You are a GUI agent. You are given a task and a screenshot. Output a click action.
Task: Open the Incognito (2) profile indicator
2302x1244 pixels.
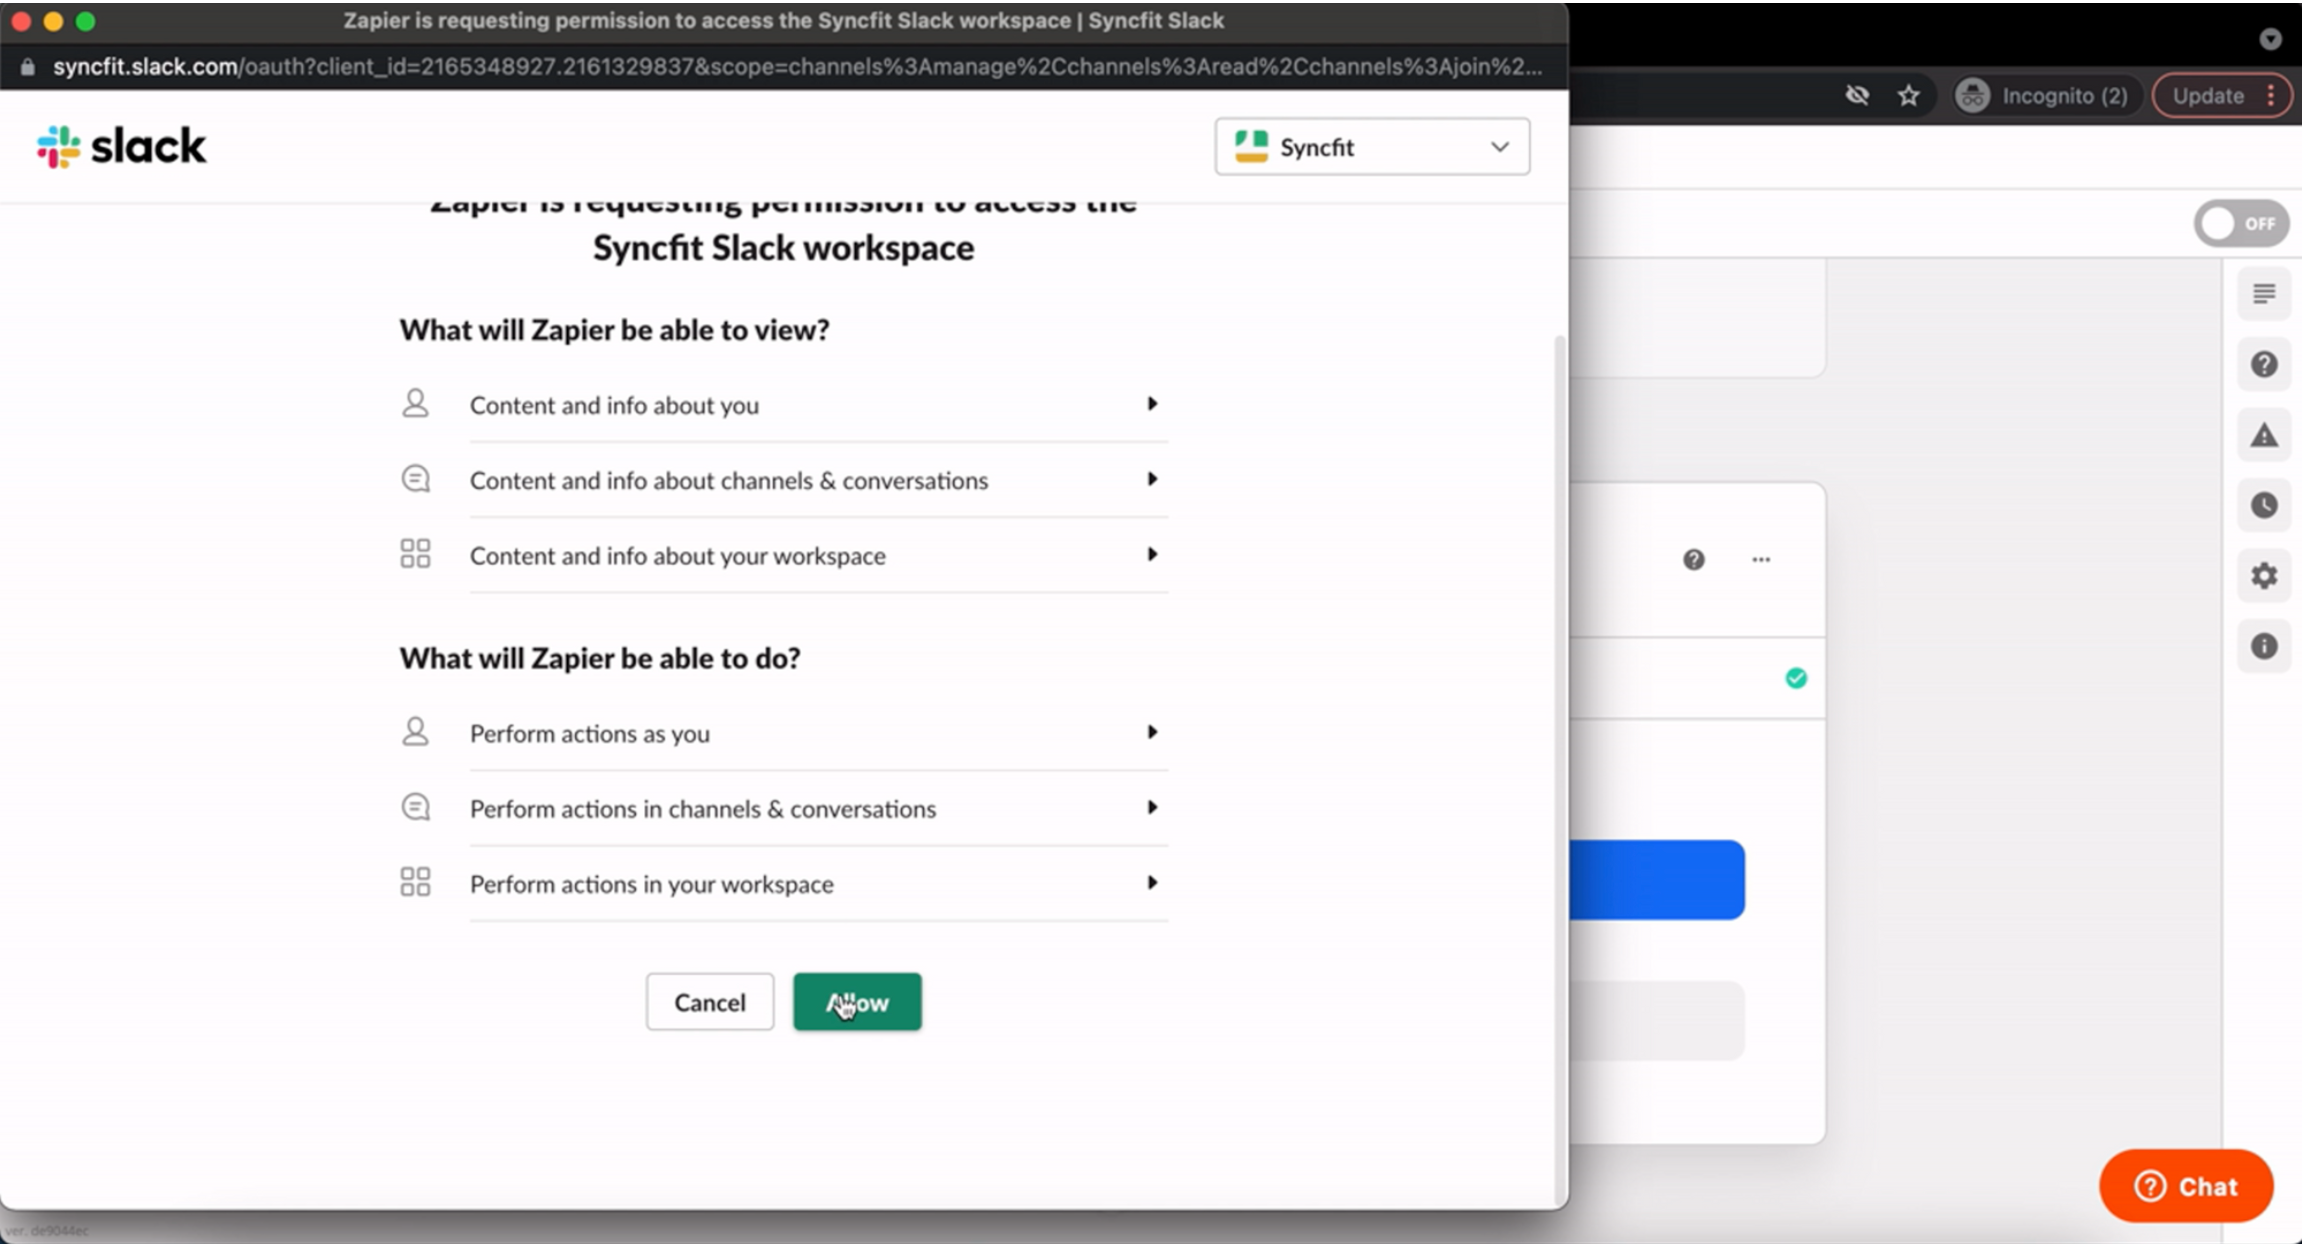pyautogui.click(x=2047, y=96)
